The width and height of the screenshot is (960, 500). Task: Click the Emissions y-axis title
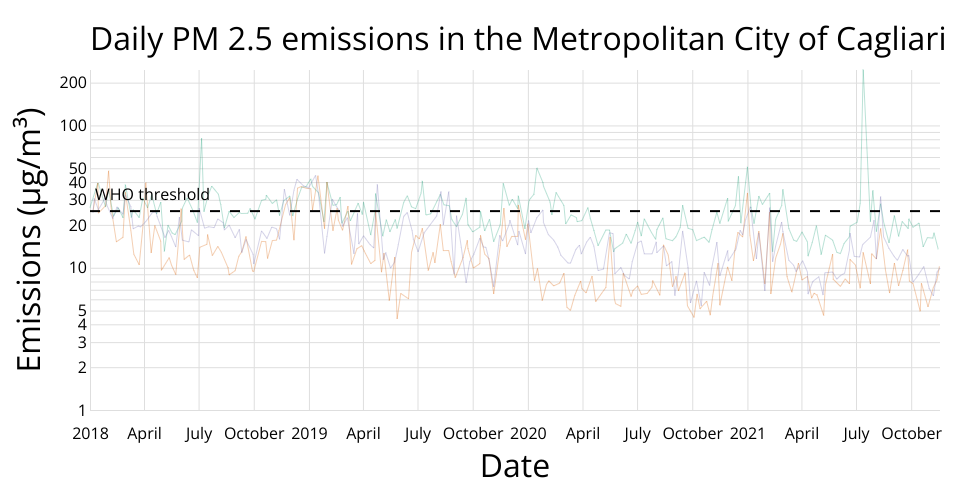32,243
